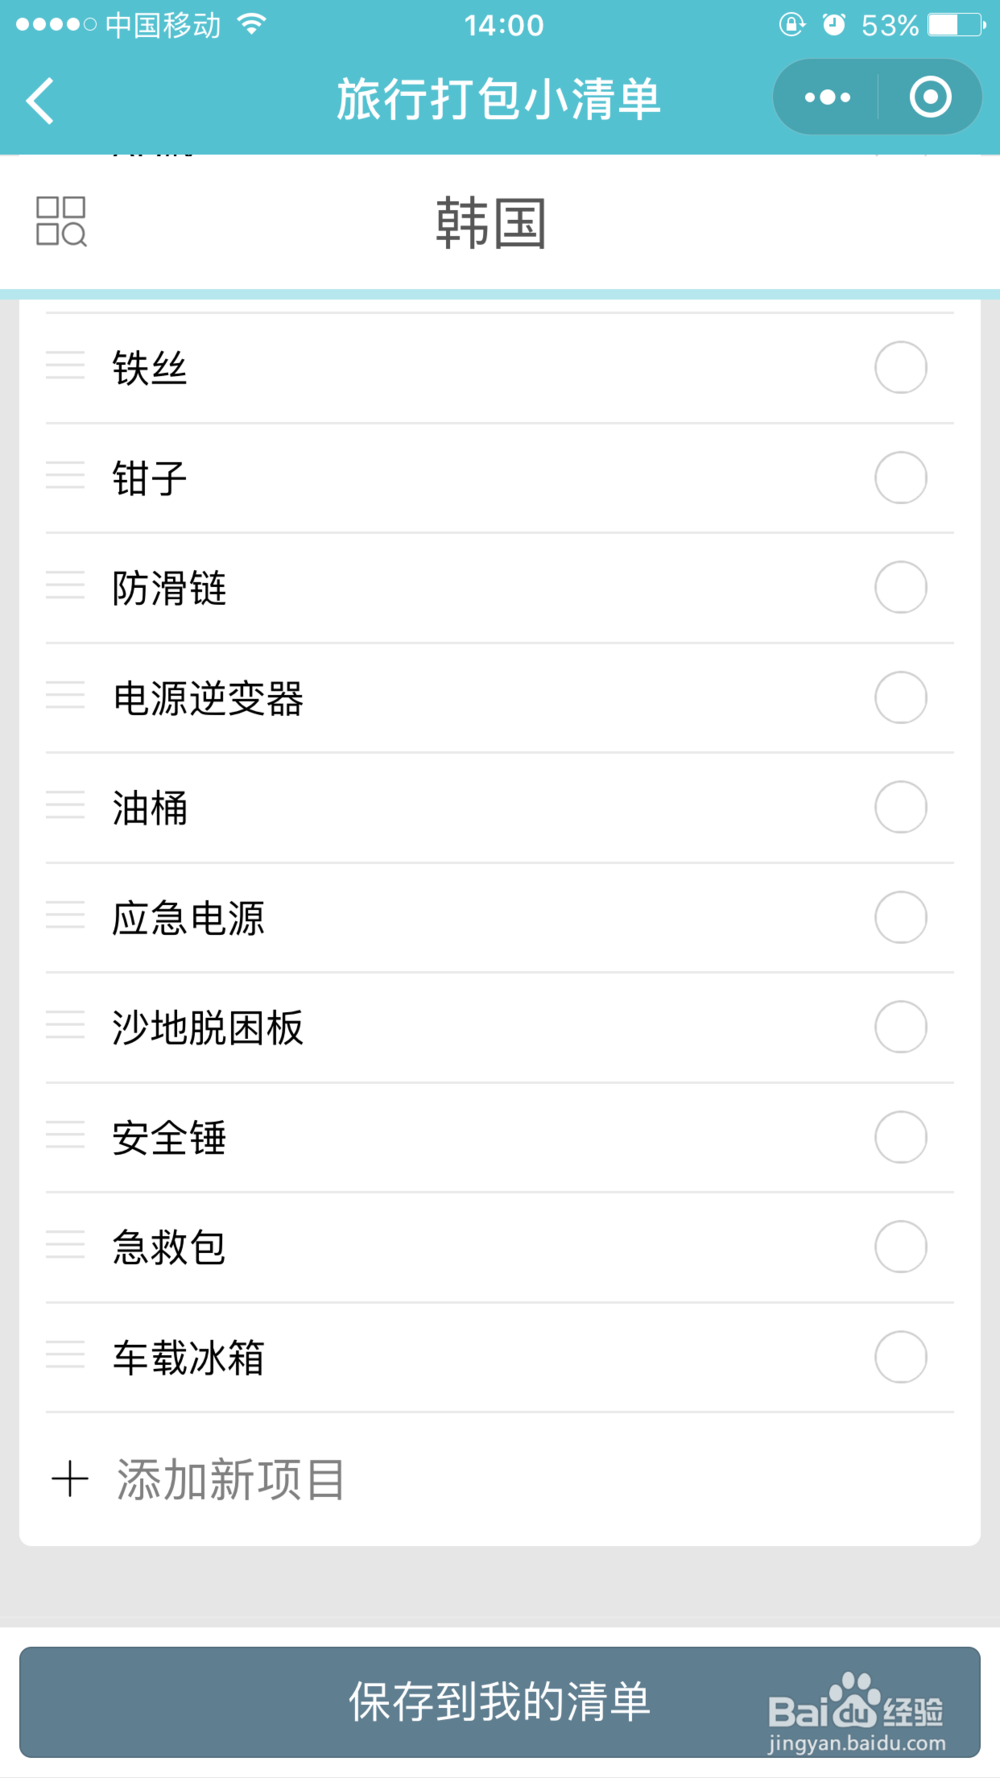Tick the 车载冰箱 checkbox
Viewport: 1000px width, 1778px height.
[900, 1357]
